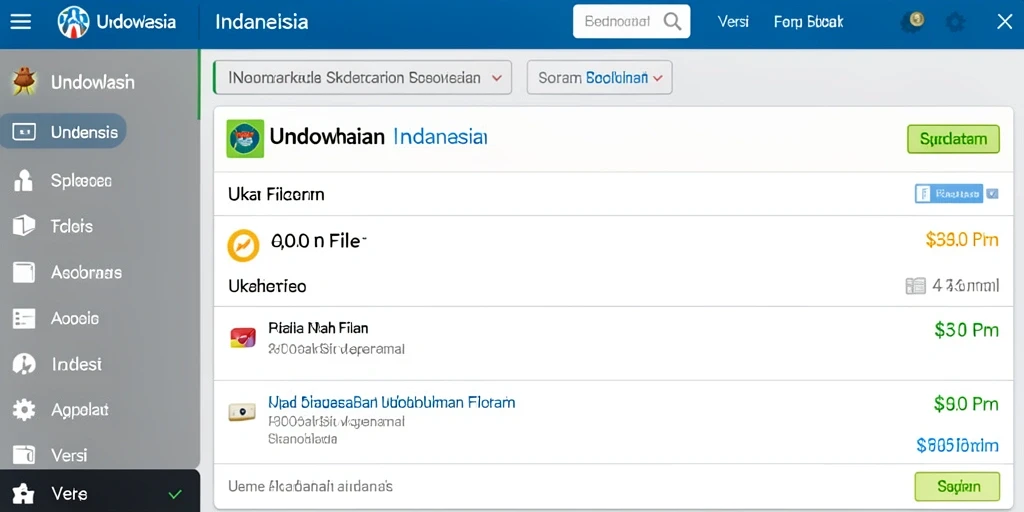
Task: Click the search magnifier icon
Action: tap(672, 22)
